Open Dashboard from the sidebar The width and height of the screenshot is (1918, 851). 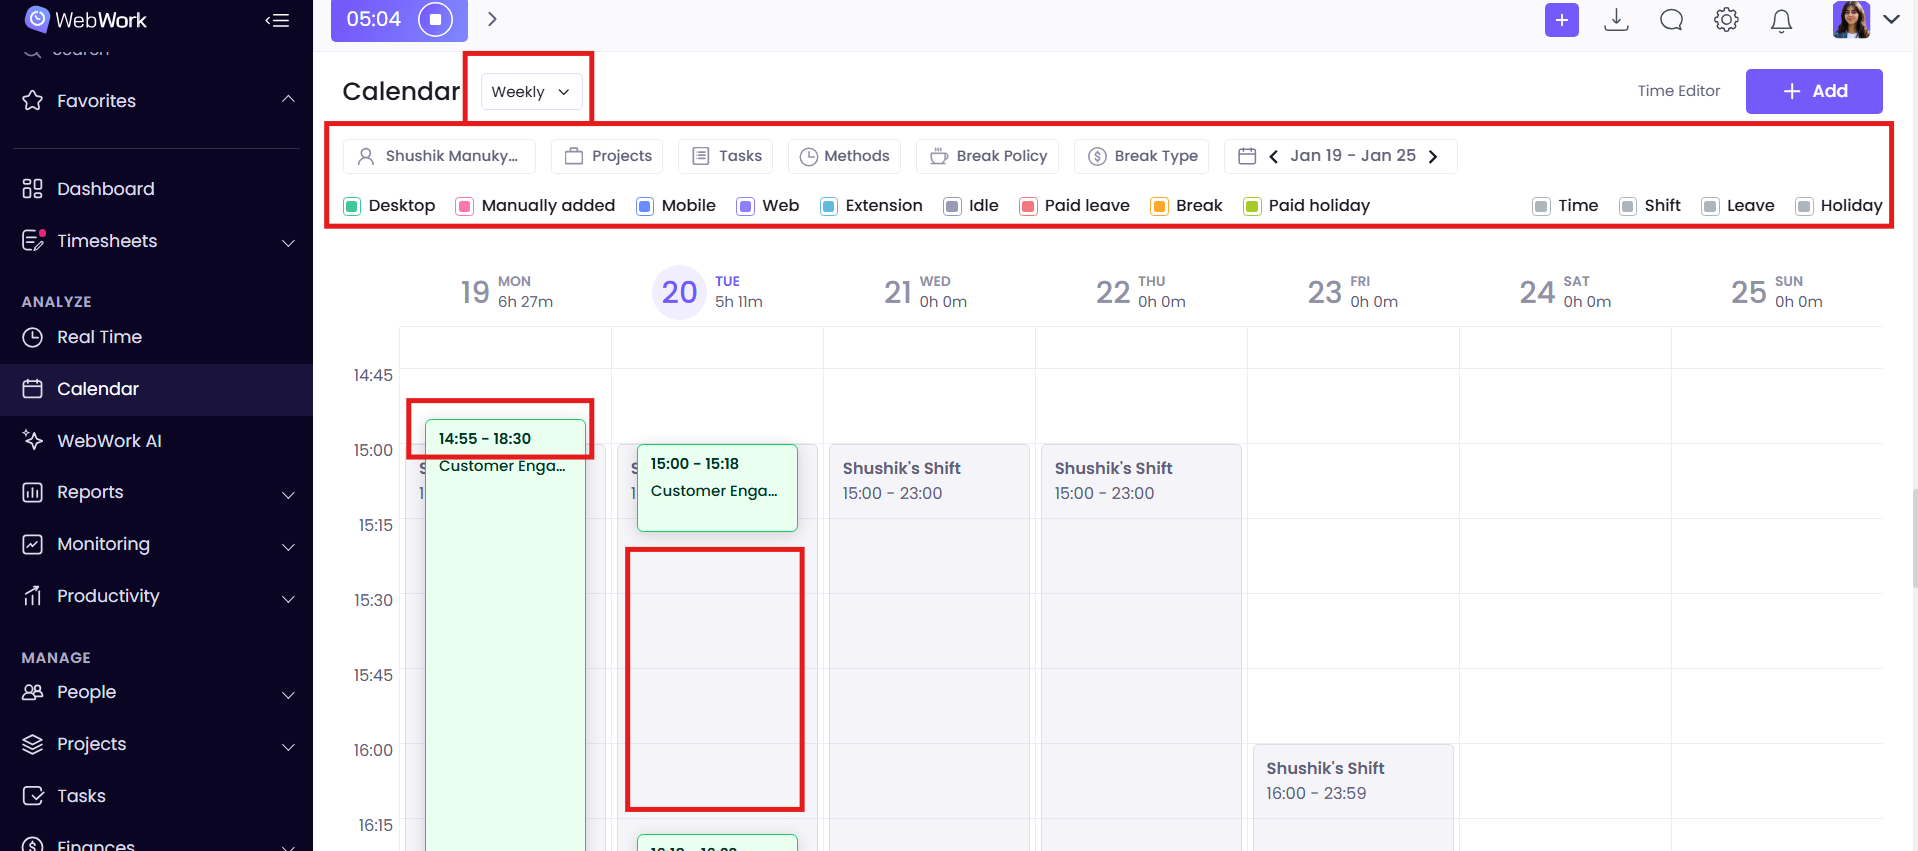[x=105, y=189]
